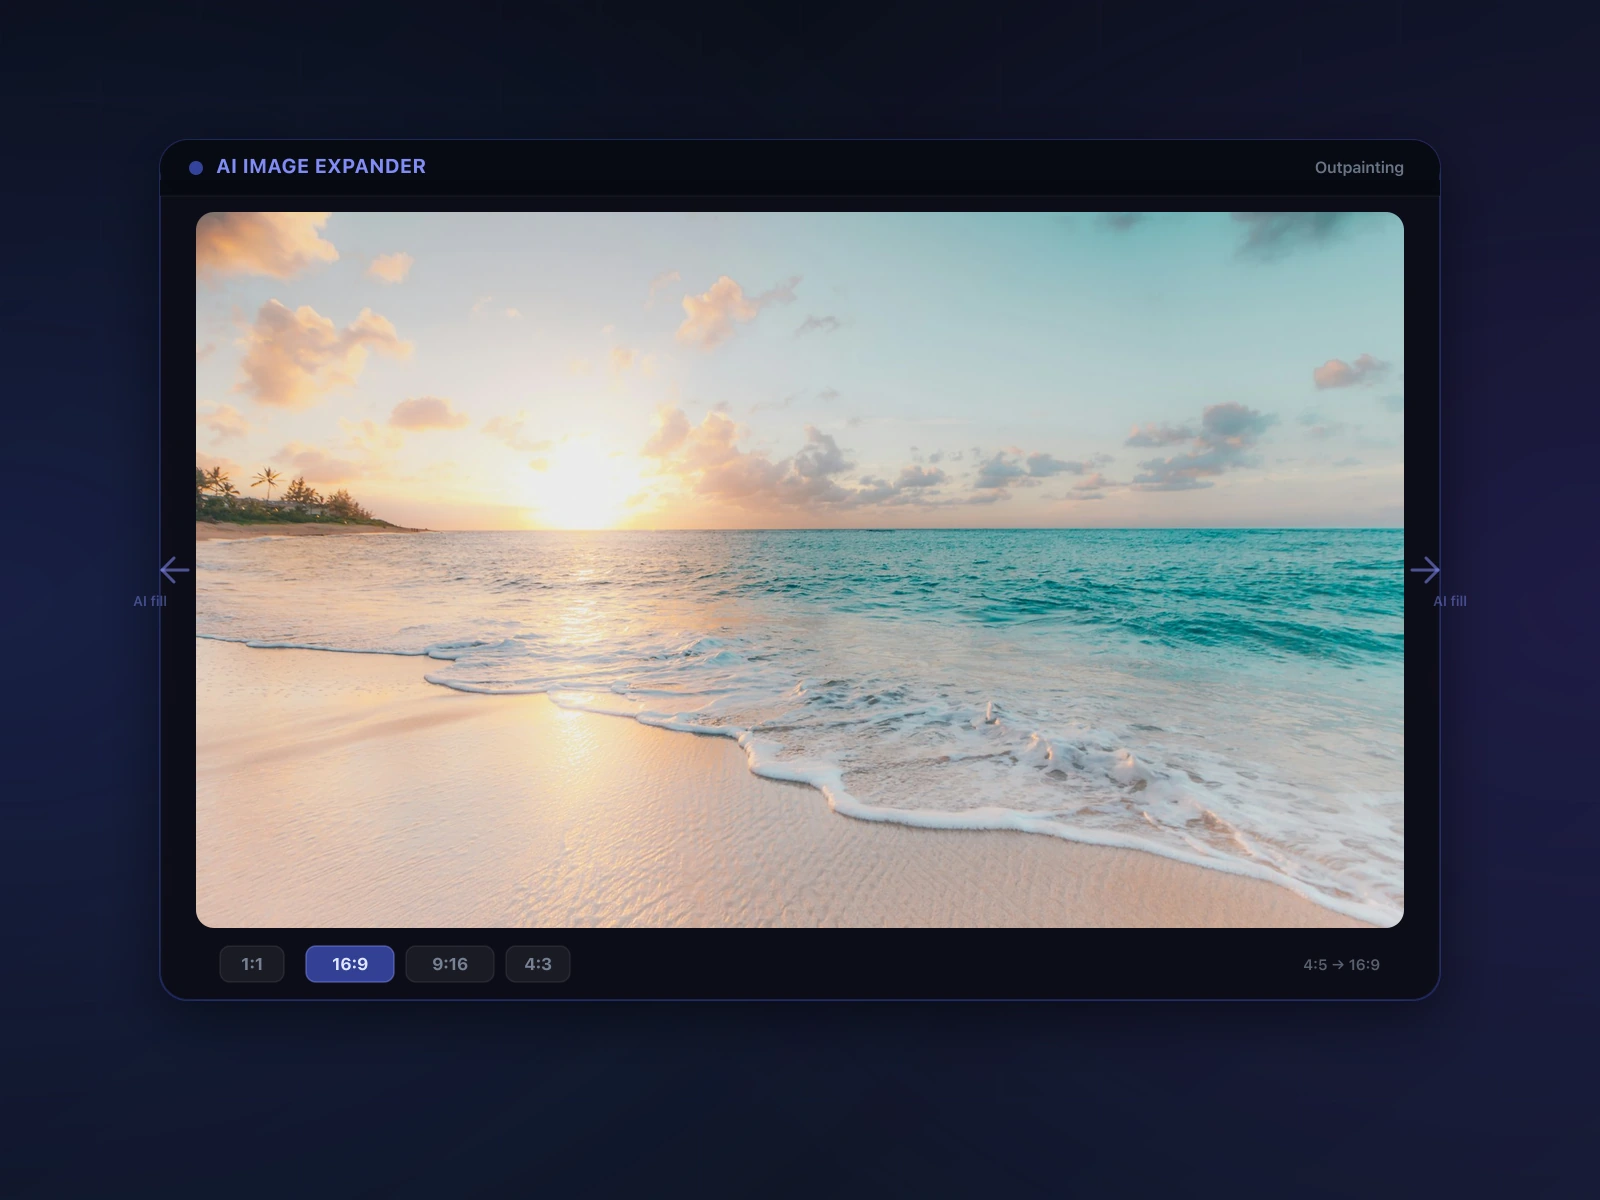Click the '4:5 → 16:9' conversion text

point(1341,965)
